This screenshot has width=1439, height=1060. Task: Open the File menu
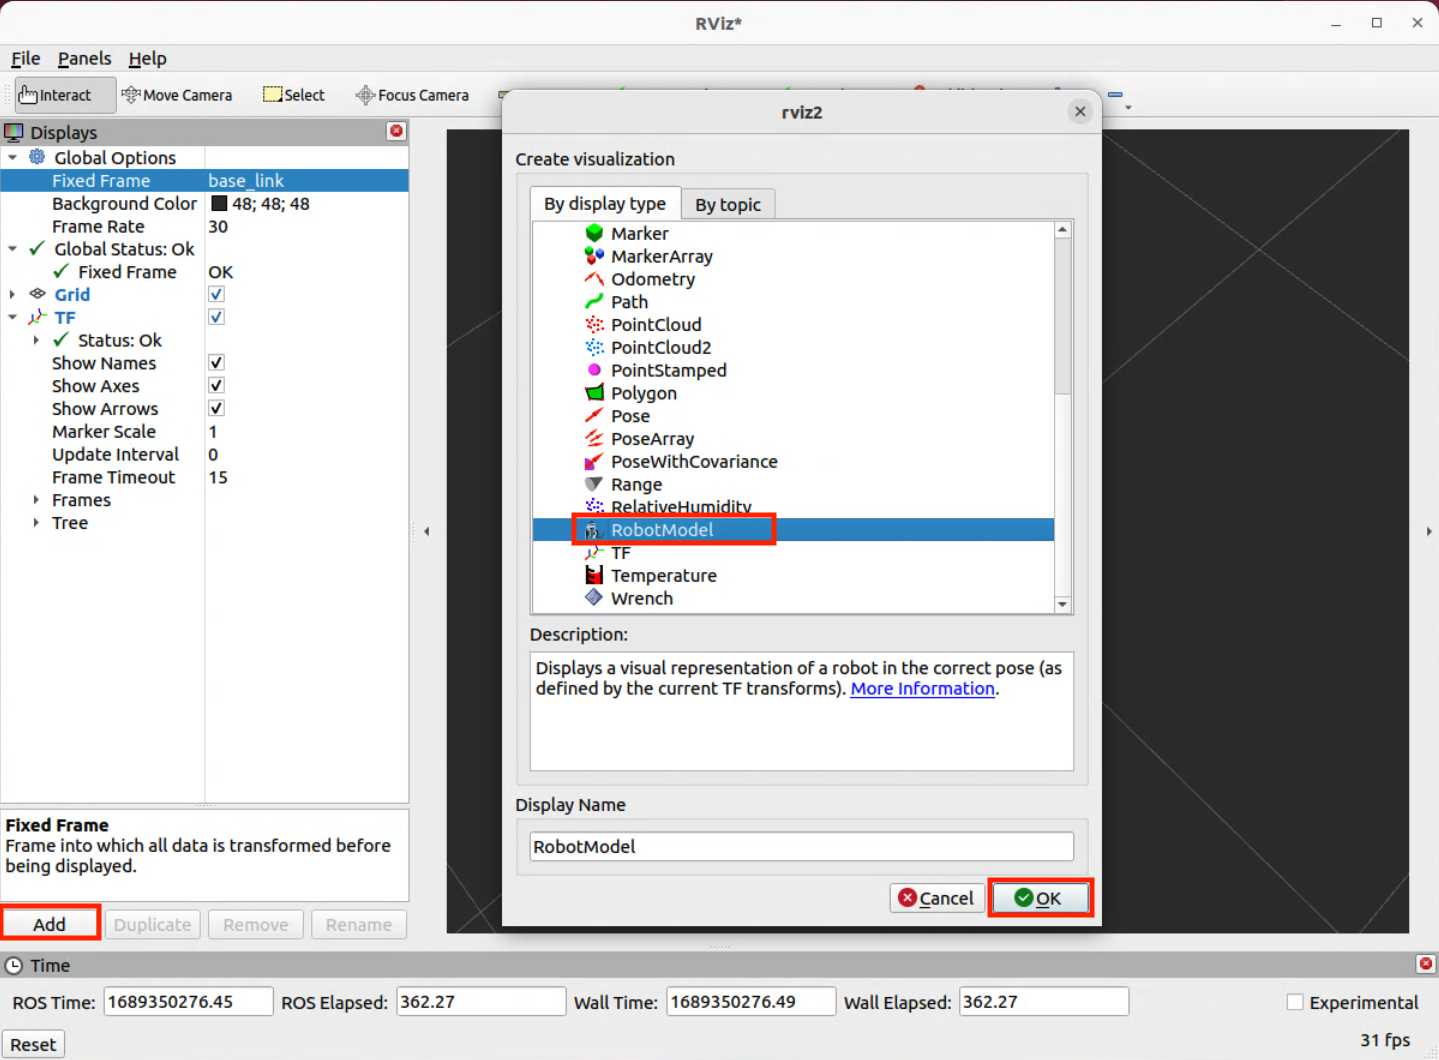point(25,58)
